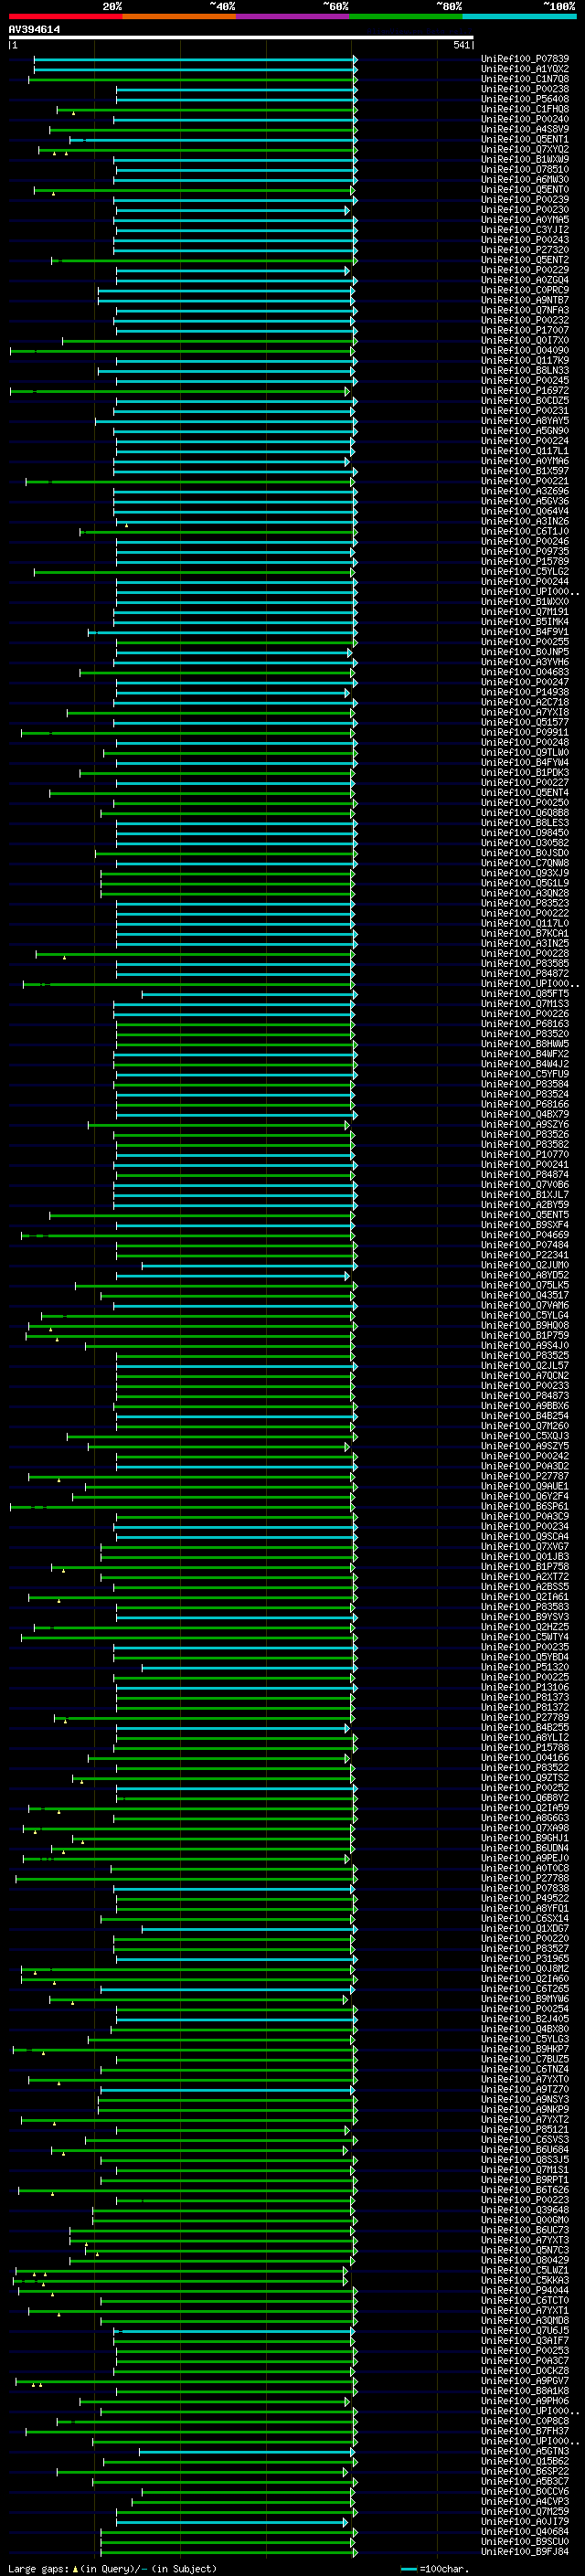Select hit label UniRef100_Q75LK5
Image resolution: width=585 pixels, height=2576 pixels.
[525, 1285]
